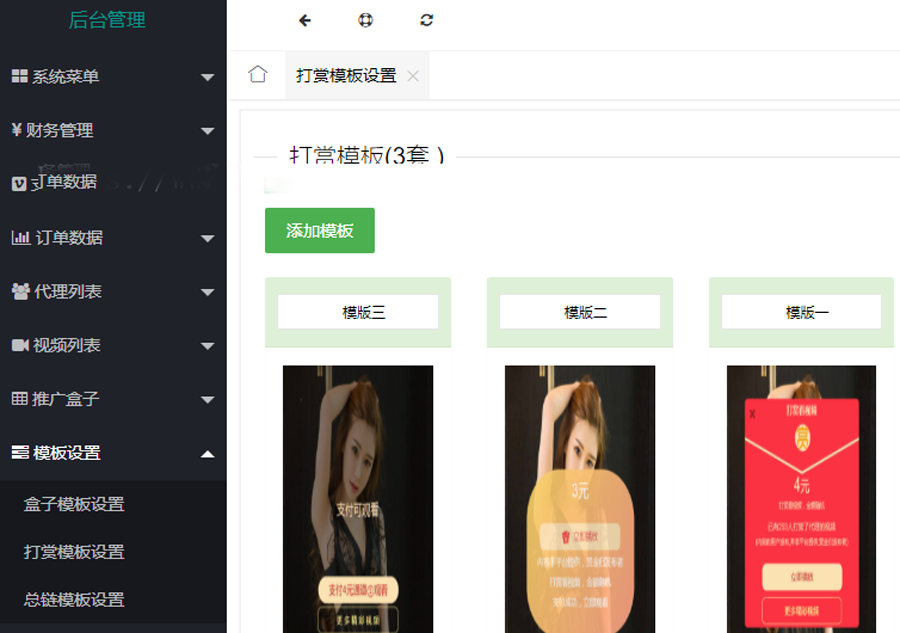Click the 订单数据 bar chart icon
The height and width of the screenshot is (633, 900).
[x=20, y=238]
